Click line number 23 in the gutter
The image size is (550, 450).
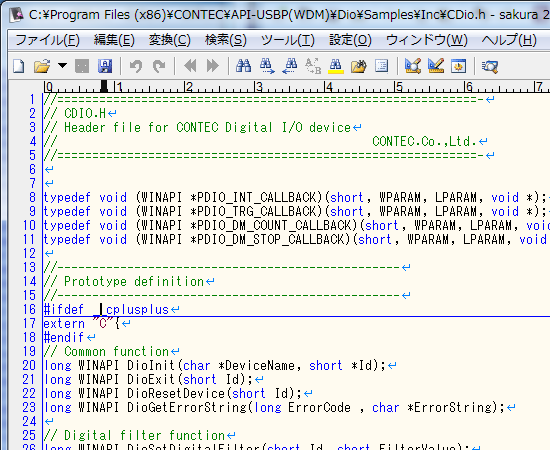click(x=29, y=408)
